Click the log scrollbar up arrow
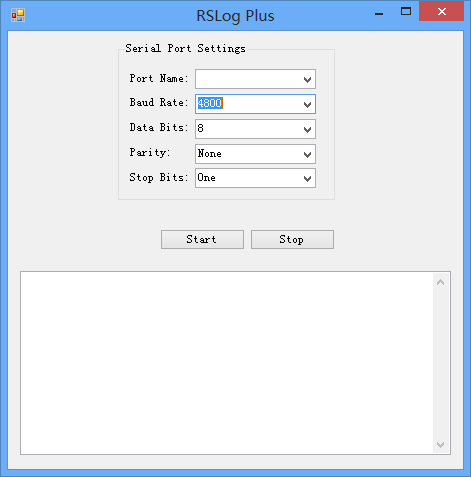The image size is (471, 477). click(x=441, y=282)
